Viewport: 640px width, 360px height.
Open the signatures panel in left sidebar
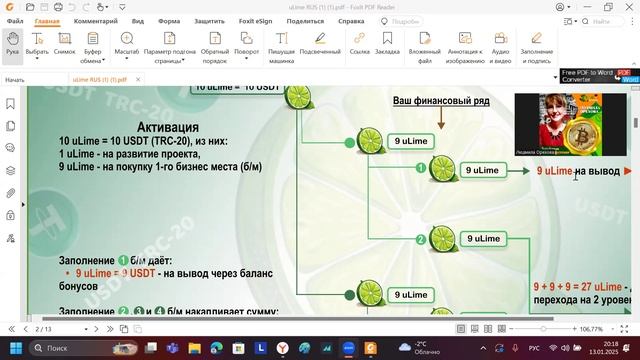[11, 238]
